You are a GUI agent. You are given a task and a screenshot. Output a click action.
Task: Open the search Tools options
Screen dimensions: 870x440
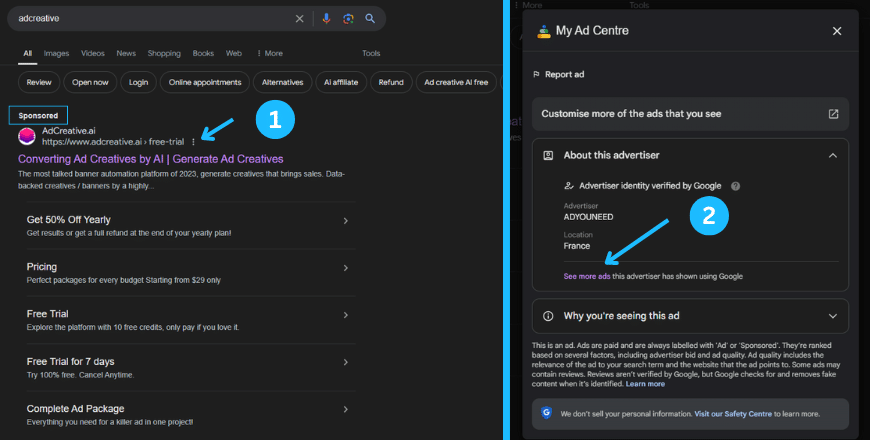click(371, 53)
